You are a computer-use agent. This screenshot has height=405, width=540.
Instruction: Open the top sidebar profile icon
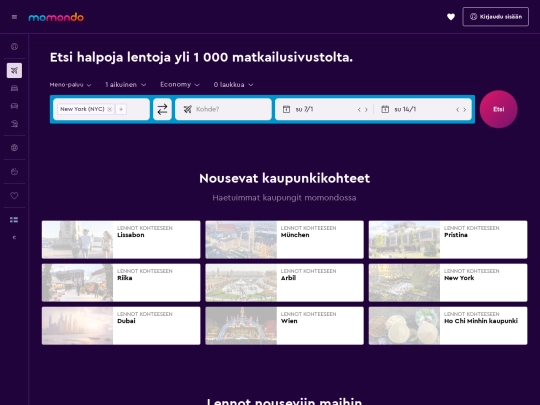(14, 46)
